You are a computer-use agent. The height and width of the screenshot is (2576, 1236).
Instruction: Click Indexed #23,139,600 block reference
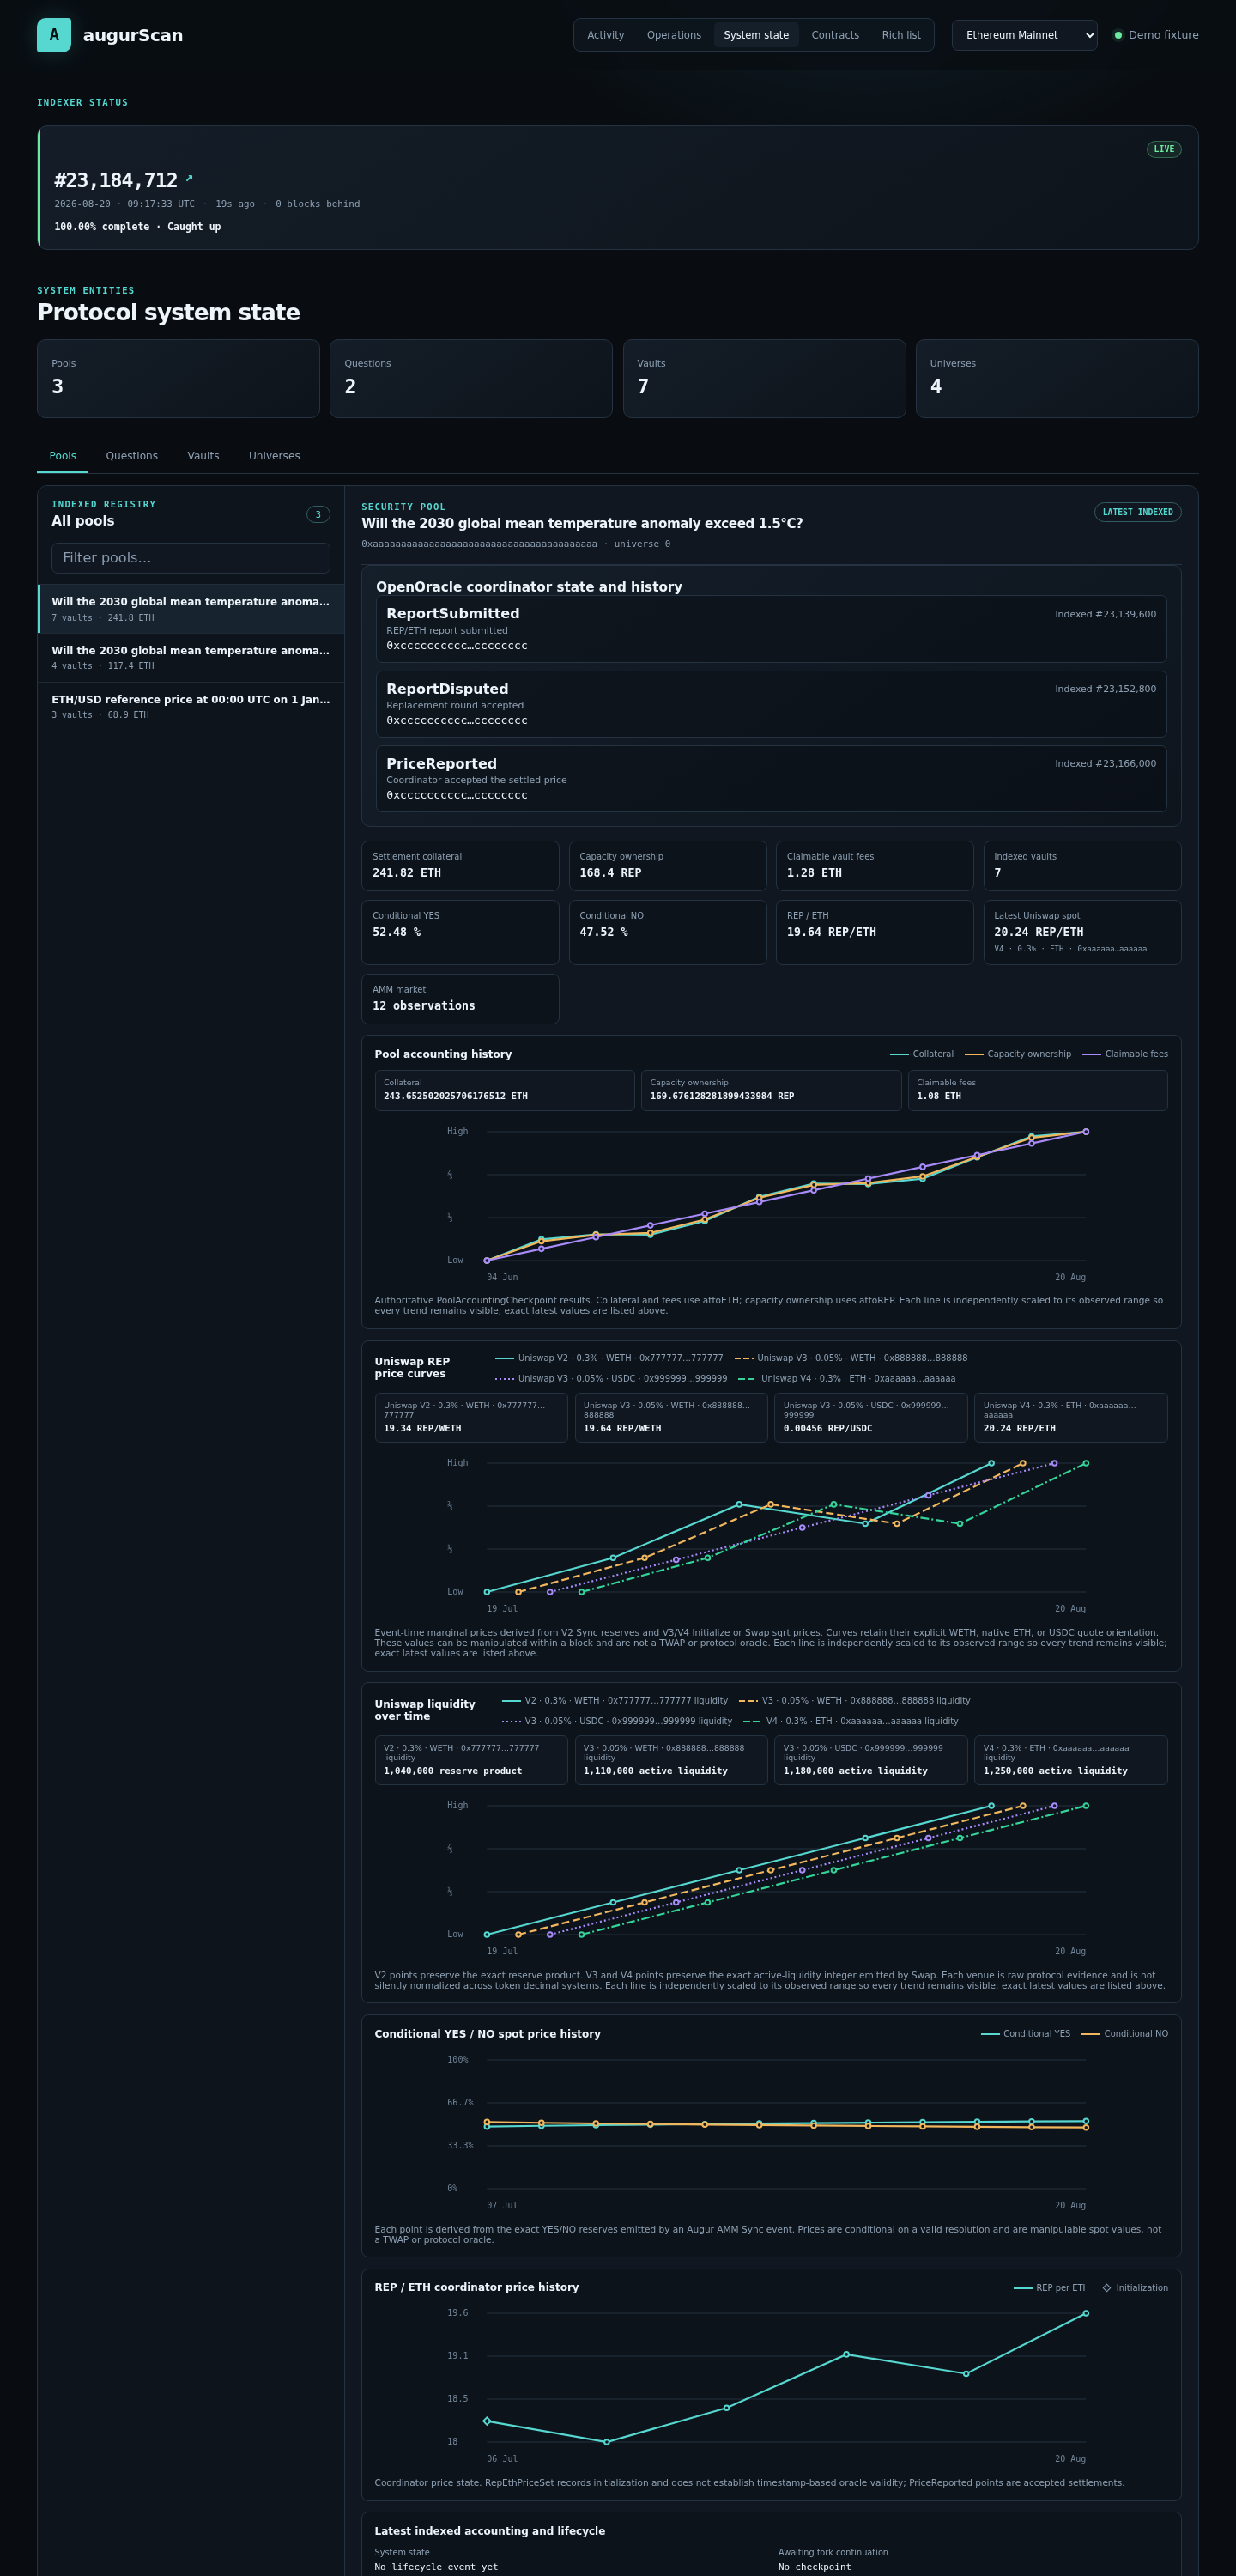(1105, 614)
